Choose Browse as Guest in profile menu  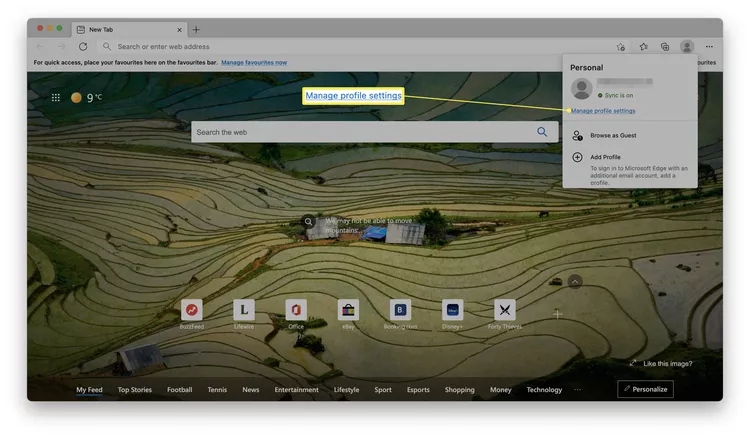tap(613, 135)
